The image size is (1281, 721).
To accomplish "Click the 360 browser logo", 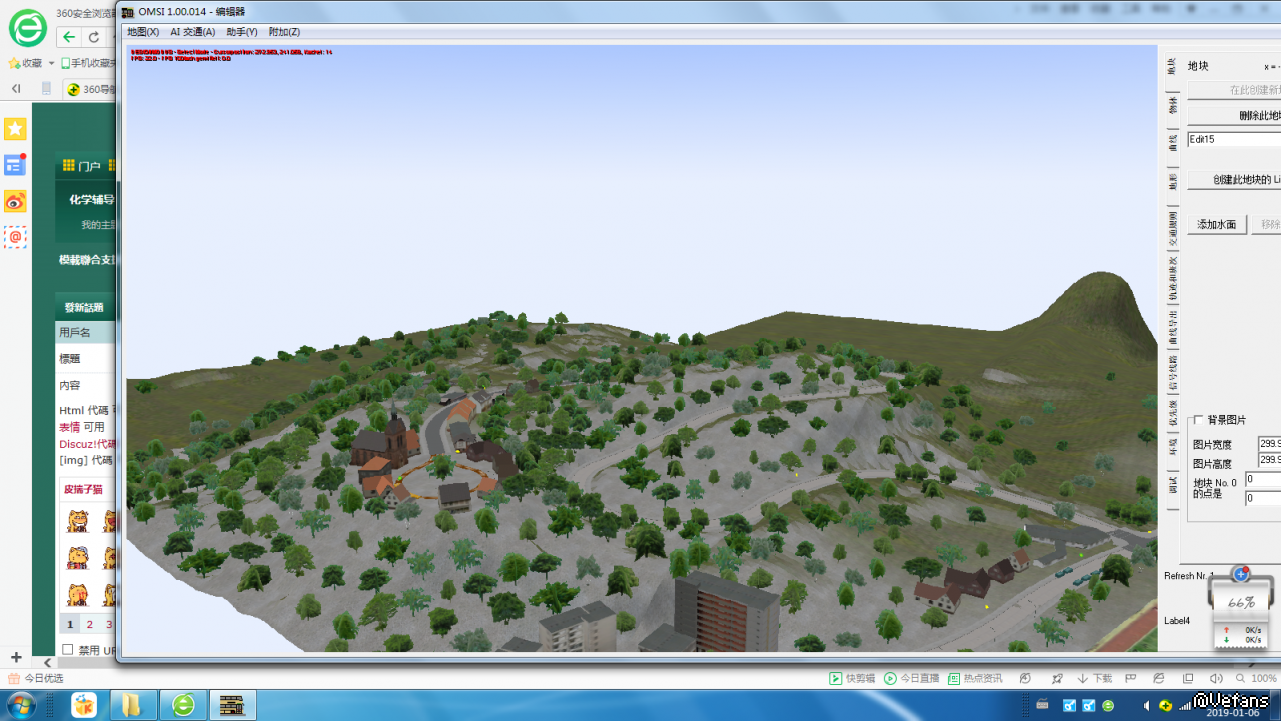I will pos(27,29).
